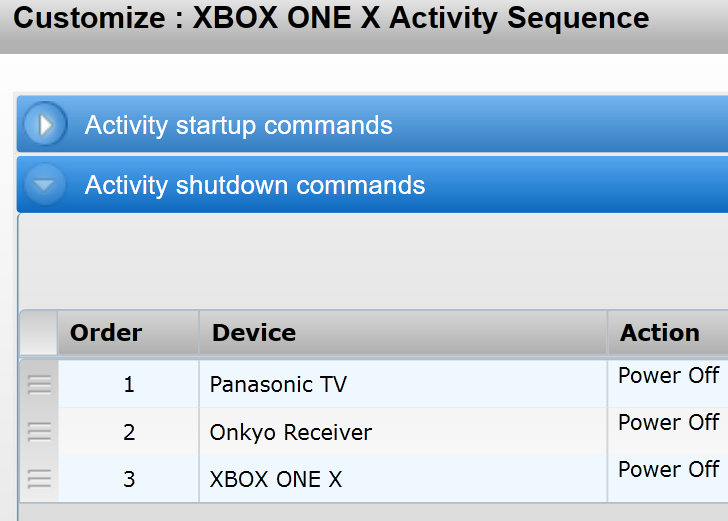Click the Device column header
This screenshot has width=728, height=521.
coord(403,332)
